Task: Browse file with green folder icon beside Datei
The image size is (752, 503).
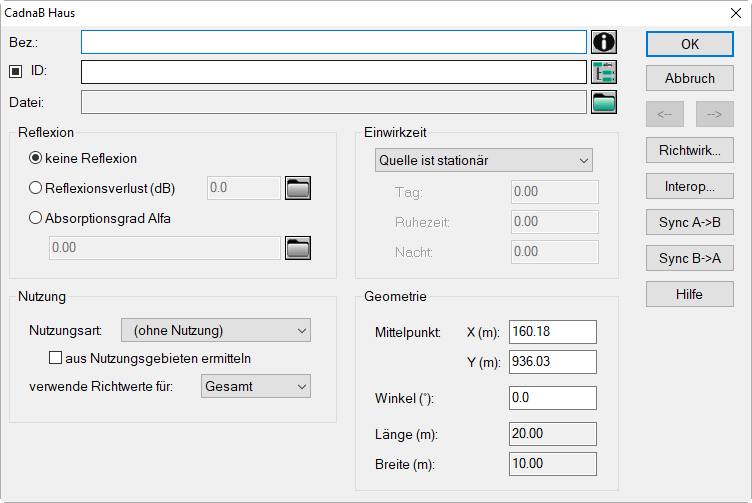Action: coord(604,102)
